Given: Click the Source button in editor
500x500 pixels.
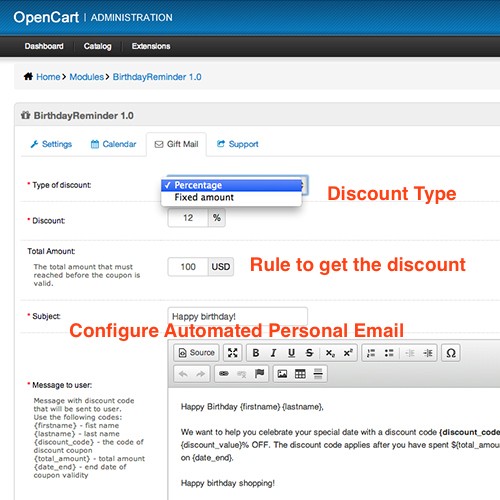Looking at the screenshot, I should (196, 353).
